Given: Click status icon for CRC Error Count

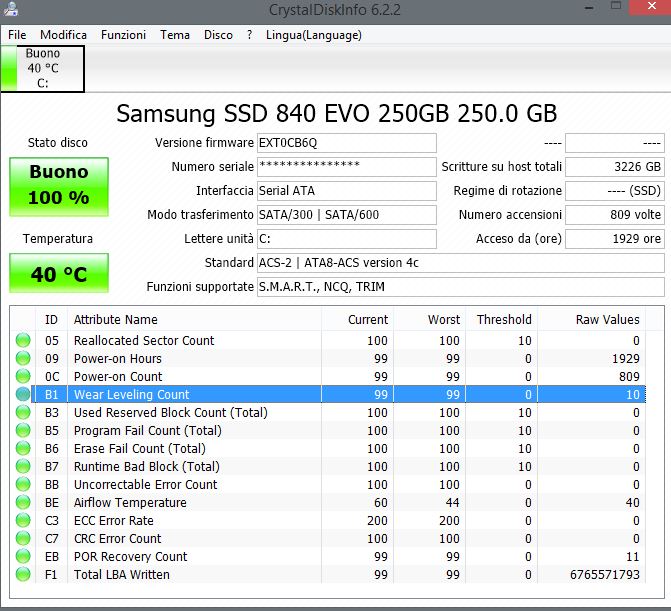Looking at the screenshot, I should coord(23,538).
